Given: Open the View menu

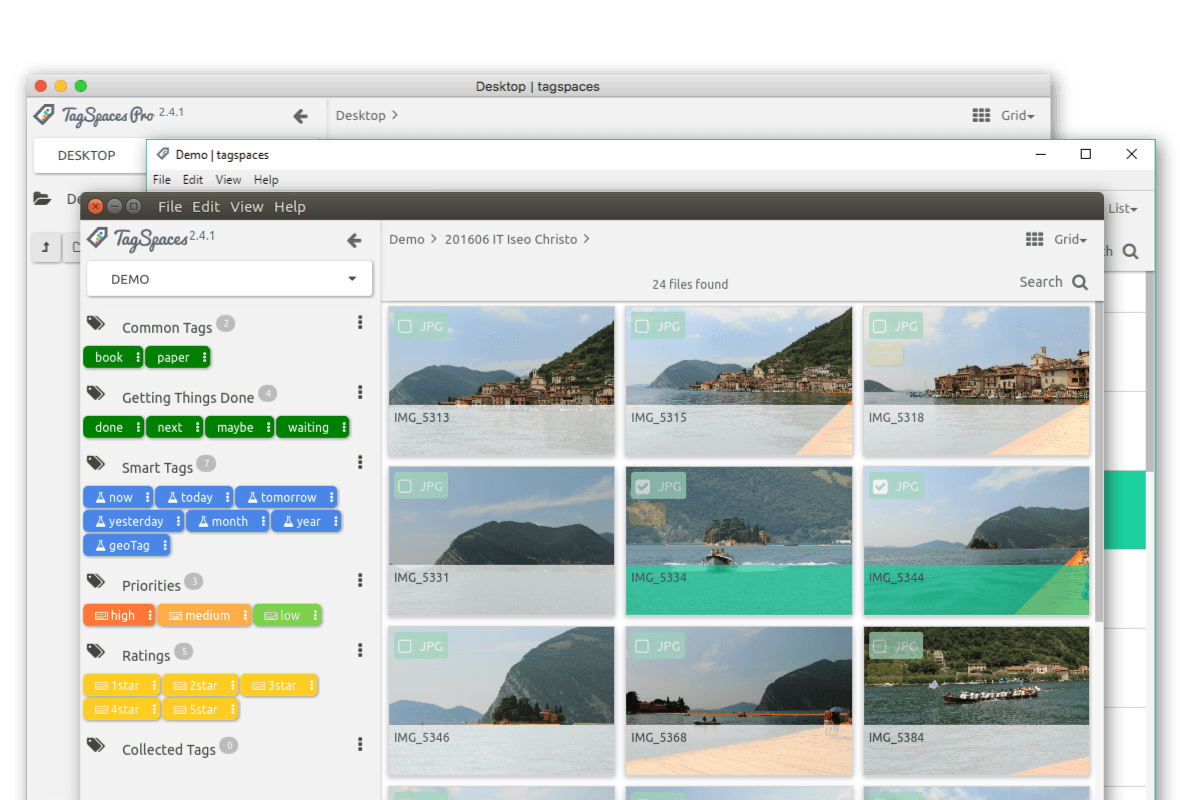Looking at the screenshot, I should [x=247, y=207].
